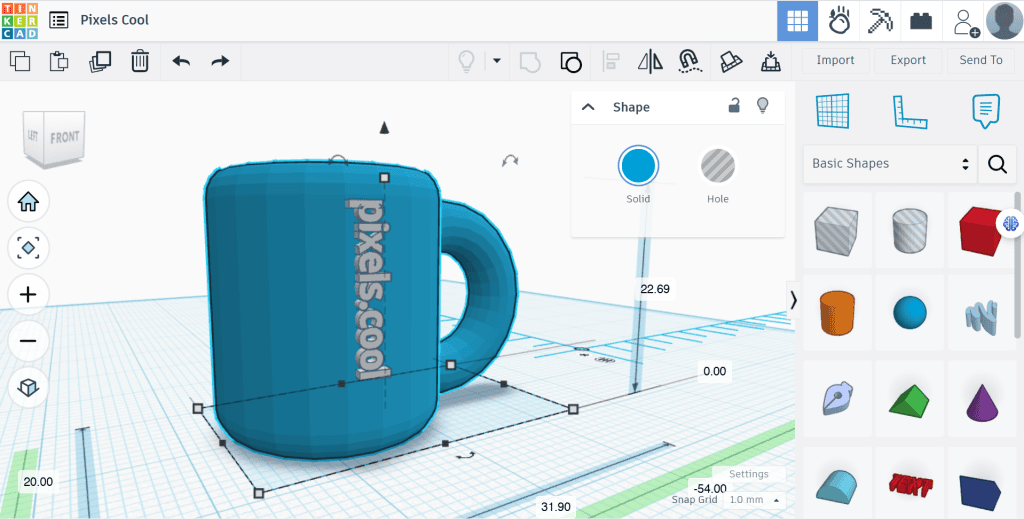Collapse the shapes panel chevron
Screen dimensions: 1024x519
click(793, 300)
